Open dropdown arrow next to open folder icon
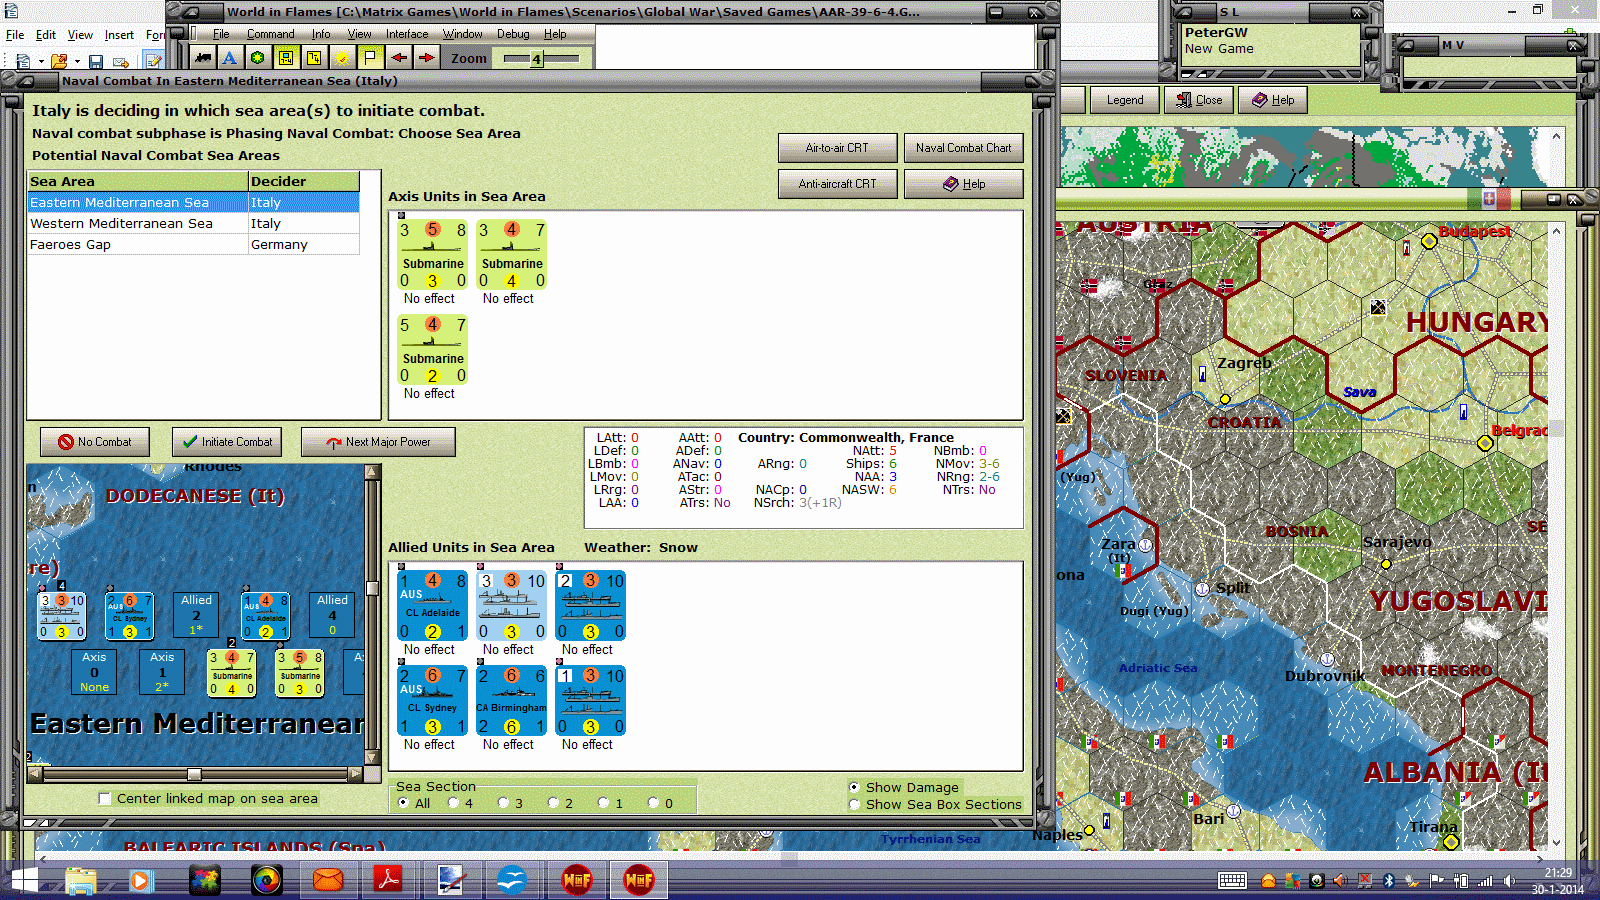Image resolution: width=1600 pixels, height=900 pixels. click(77, 62)
